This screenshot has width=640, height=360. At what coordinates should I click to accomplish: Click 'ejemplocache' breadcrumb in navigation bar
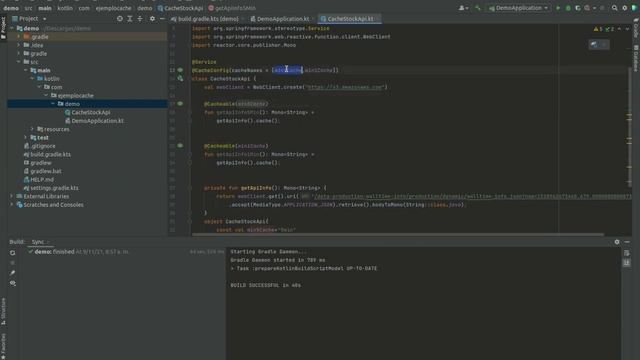113,8
